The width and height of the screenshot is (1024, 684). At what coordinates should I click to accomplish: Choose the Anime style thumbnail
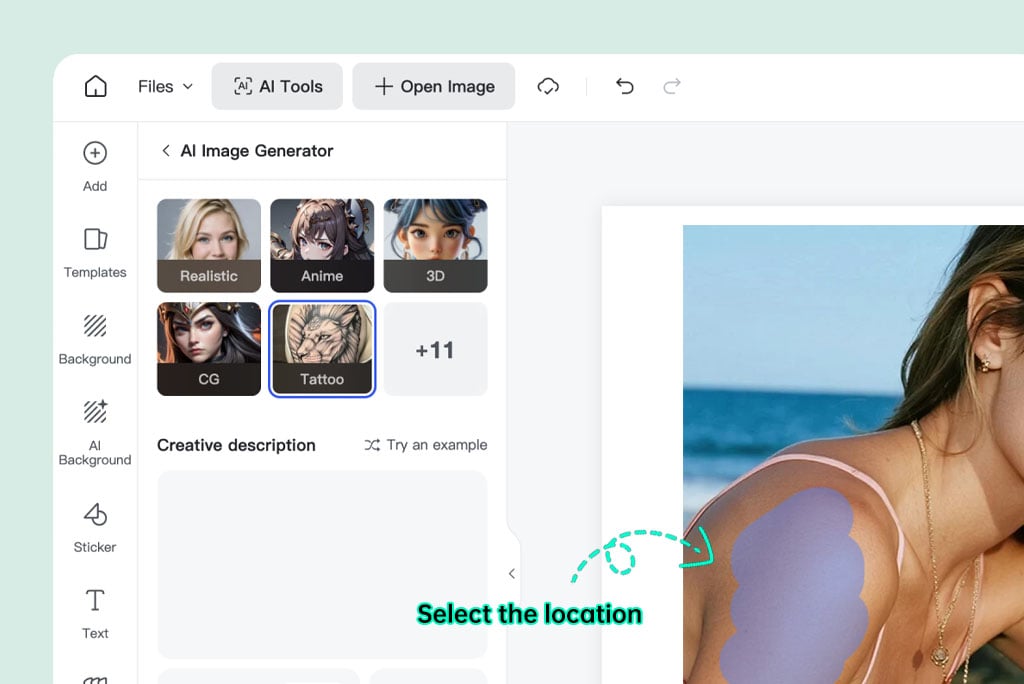click(x=322, y=246)
